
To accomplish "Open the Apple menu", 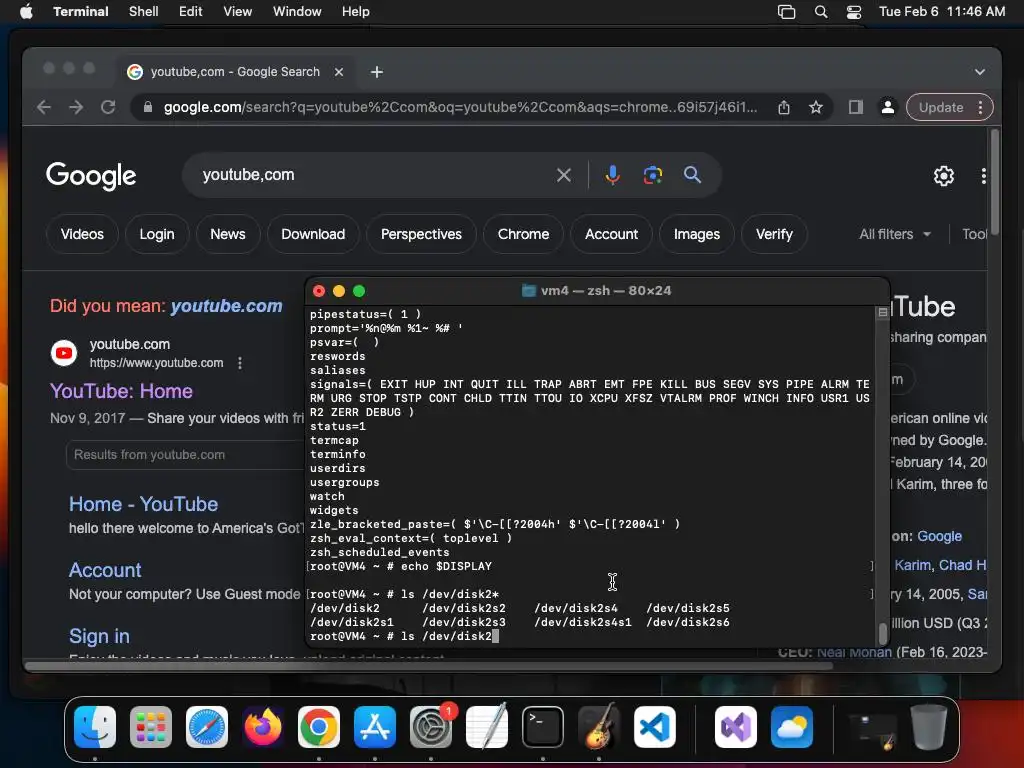I will click(x=26, y=12).
